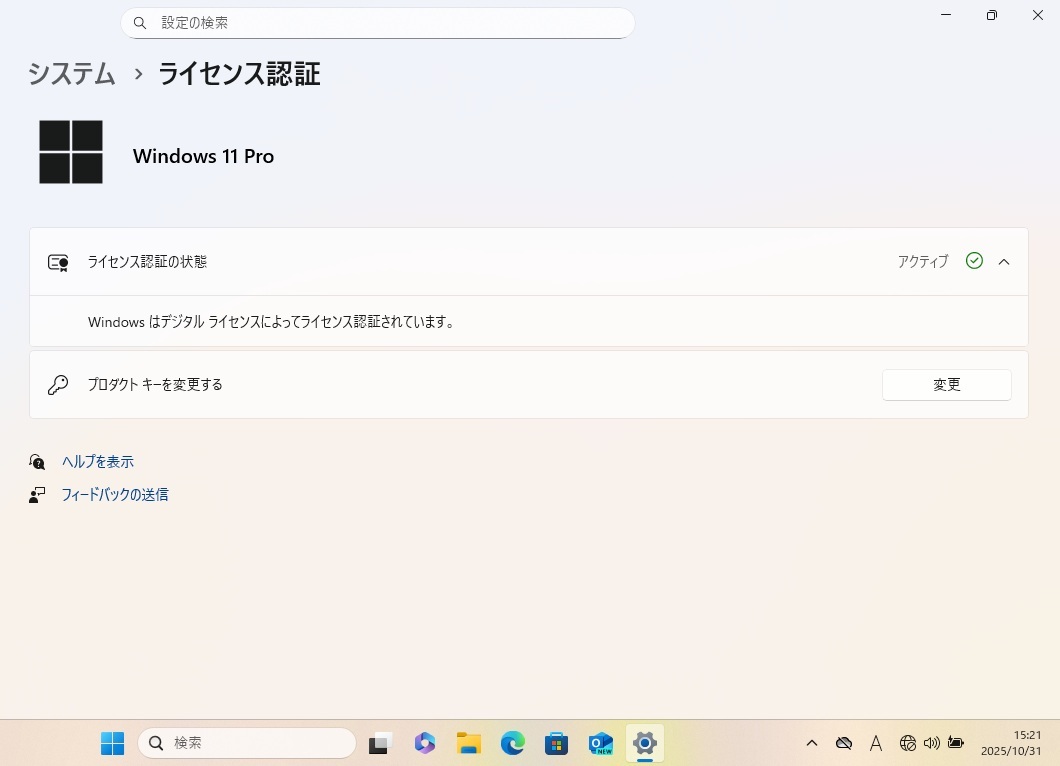This screenshot has width=1060, height=766.
Task: Click the help headset icon
Action: pyautogui.click(x=37, y=462)
